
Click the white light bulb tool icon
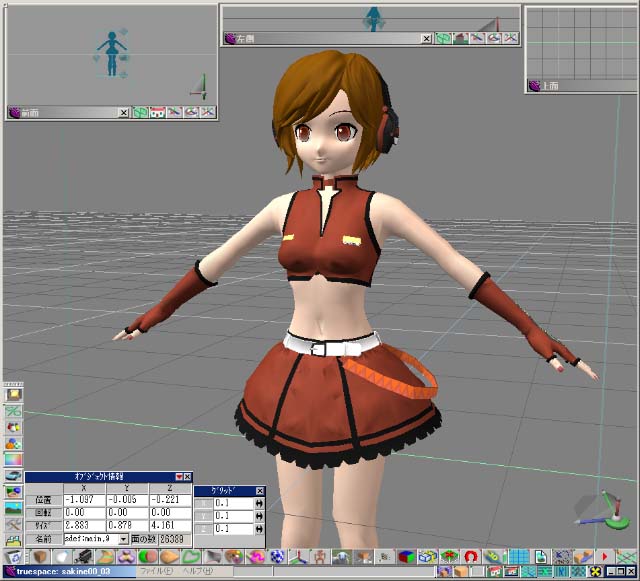pos(62,557)
